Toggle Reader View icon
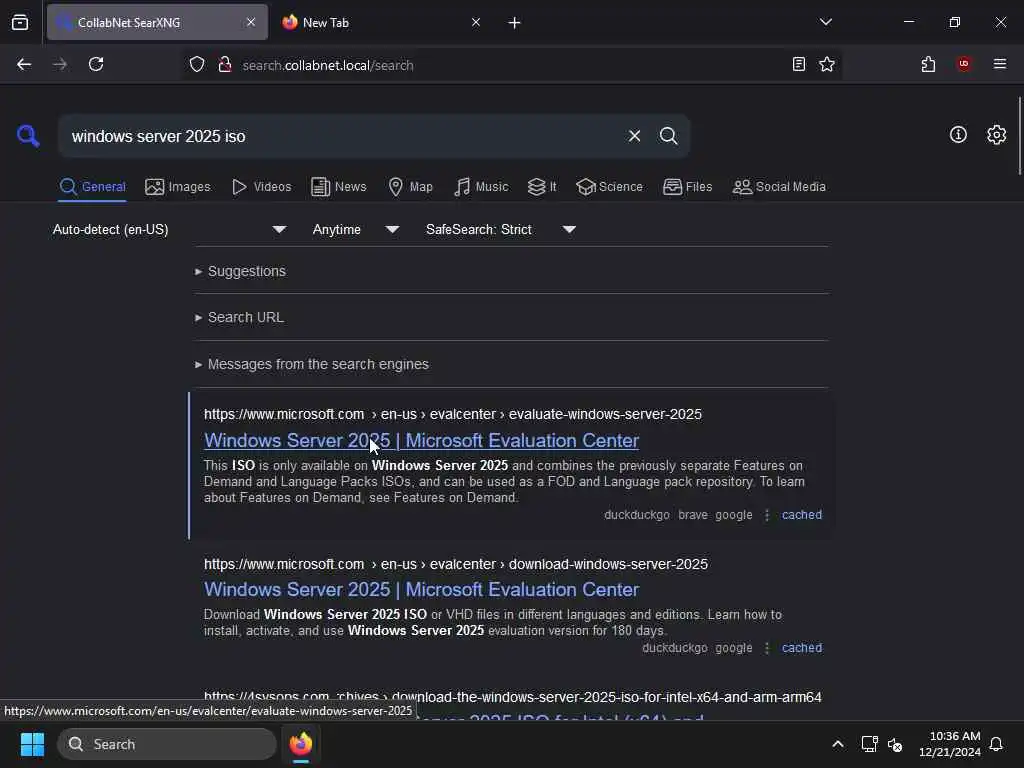Image resolution: width=1024 pixels, height=768 pixels. pyautogui.click(x=798, y=64)
